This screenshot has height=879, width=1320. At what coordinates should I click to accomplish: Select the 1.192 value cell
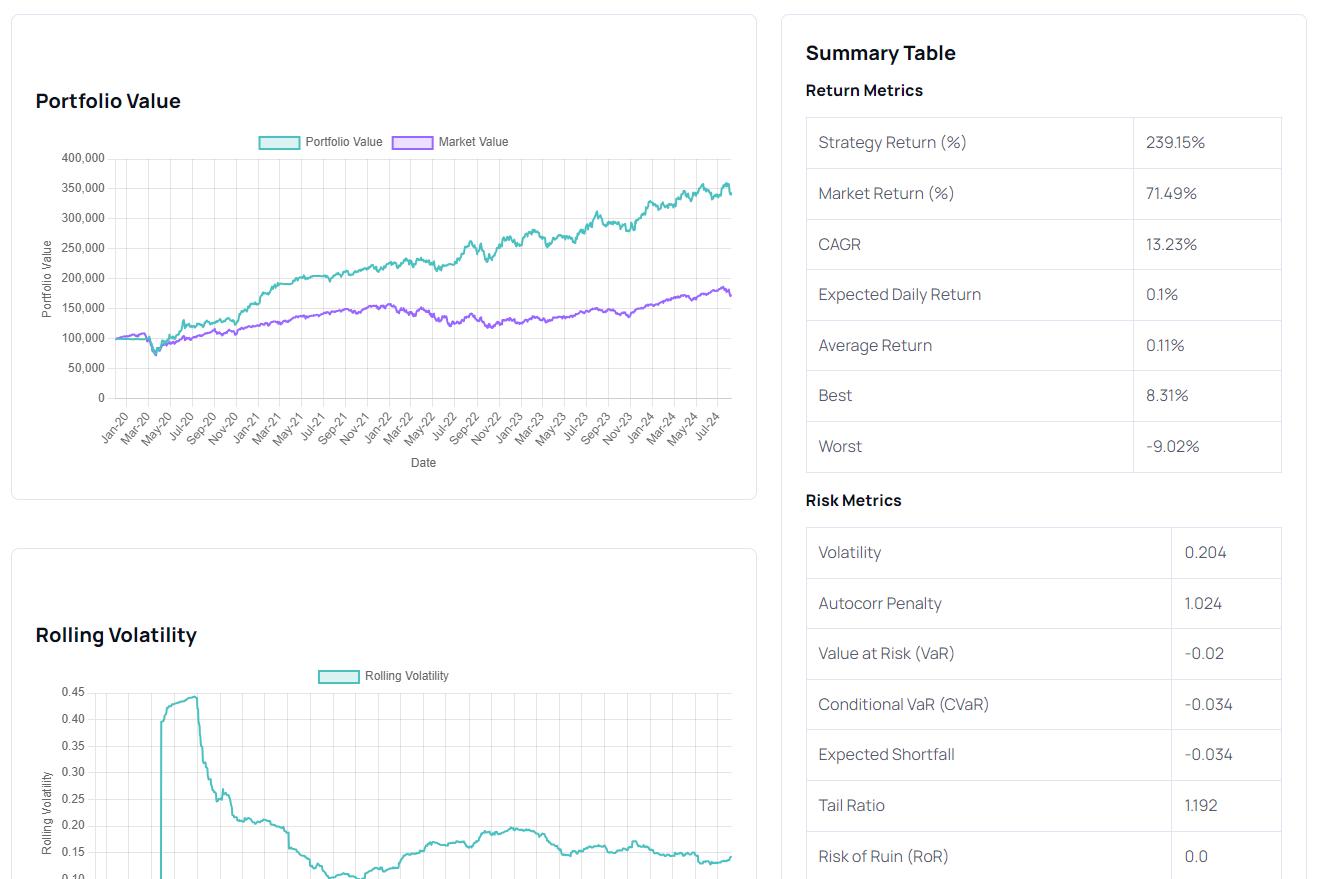point(1226,805)
